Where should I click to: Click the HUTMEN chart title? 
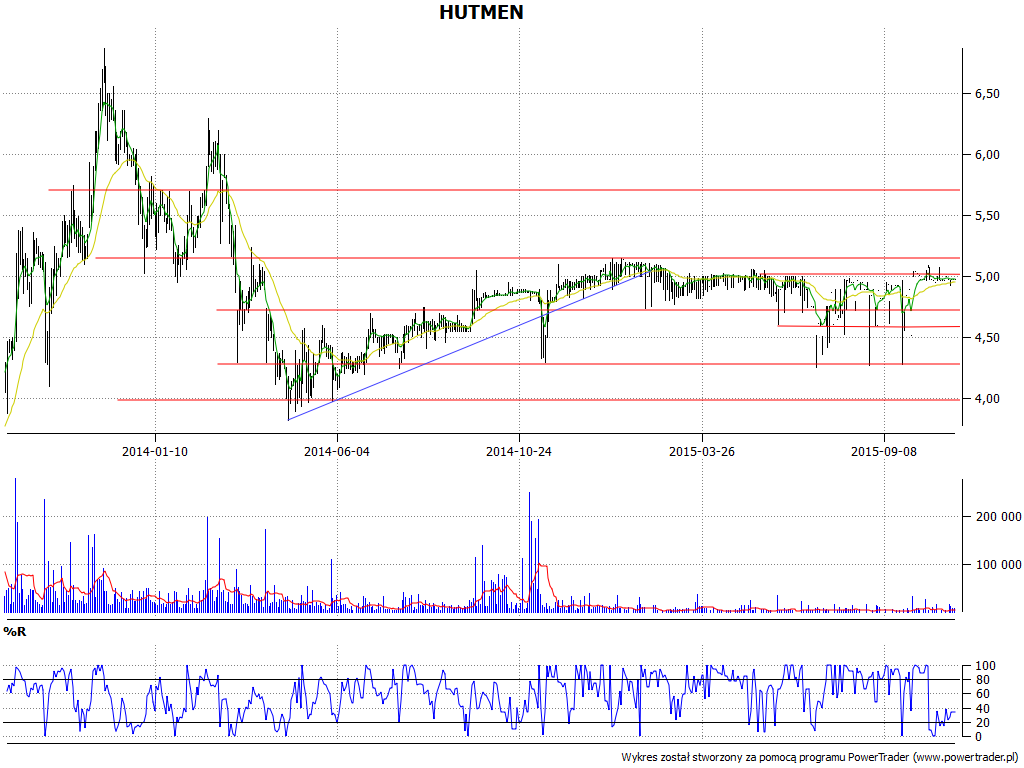[x=481, y=12]
